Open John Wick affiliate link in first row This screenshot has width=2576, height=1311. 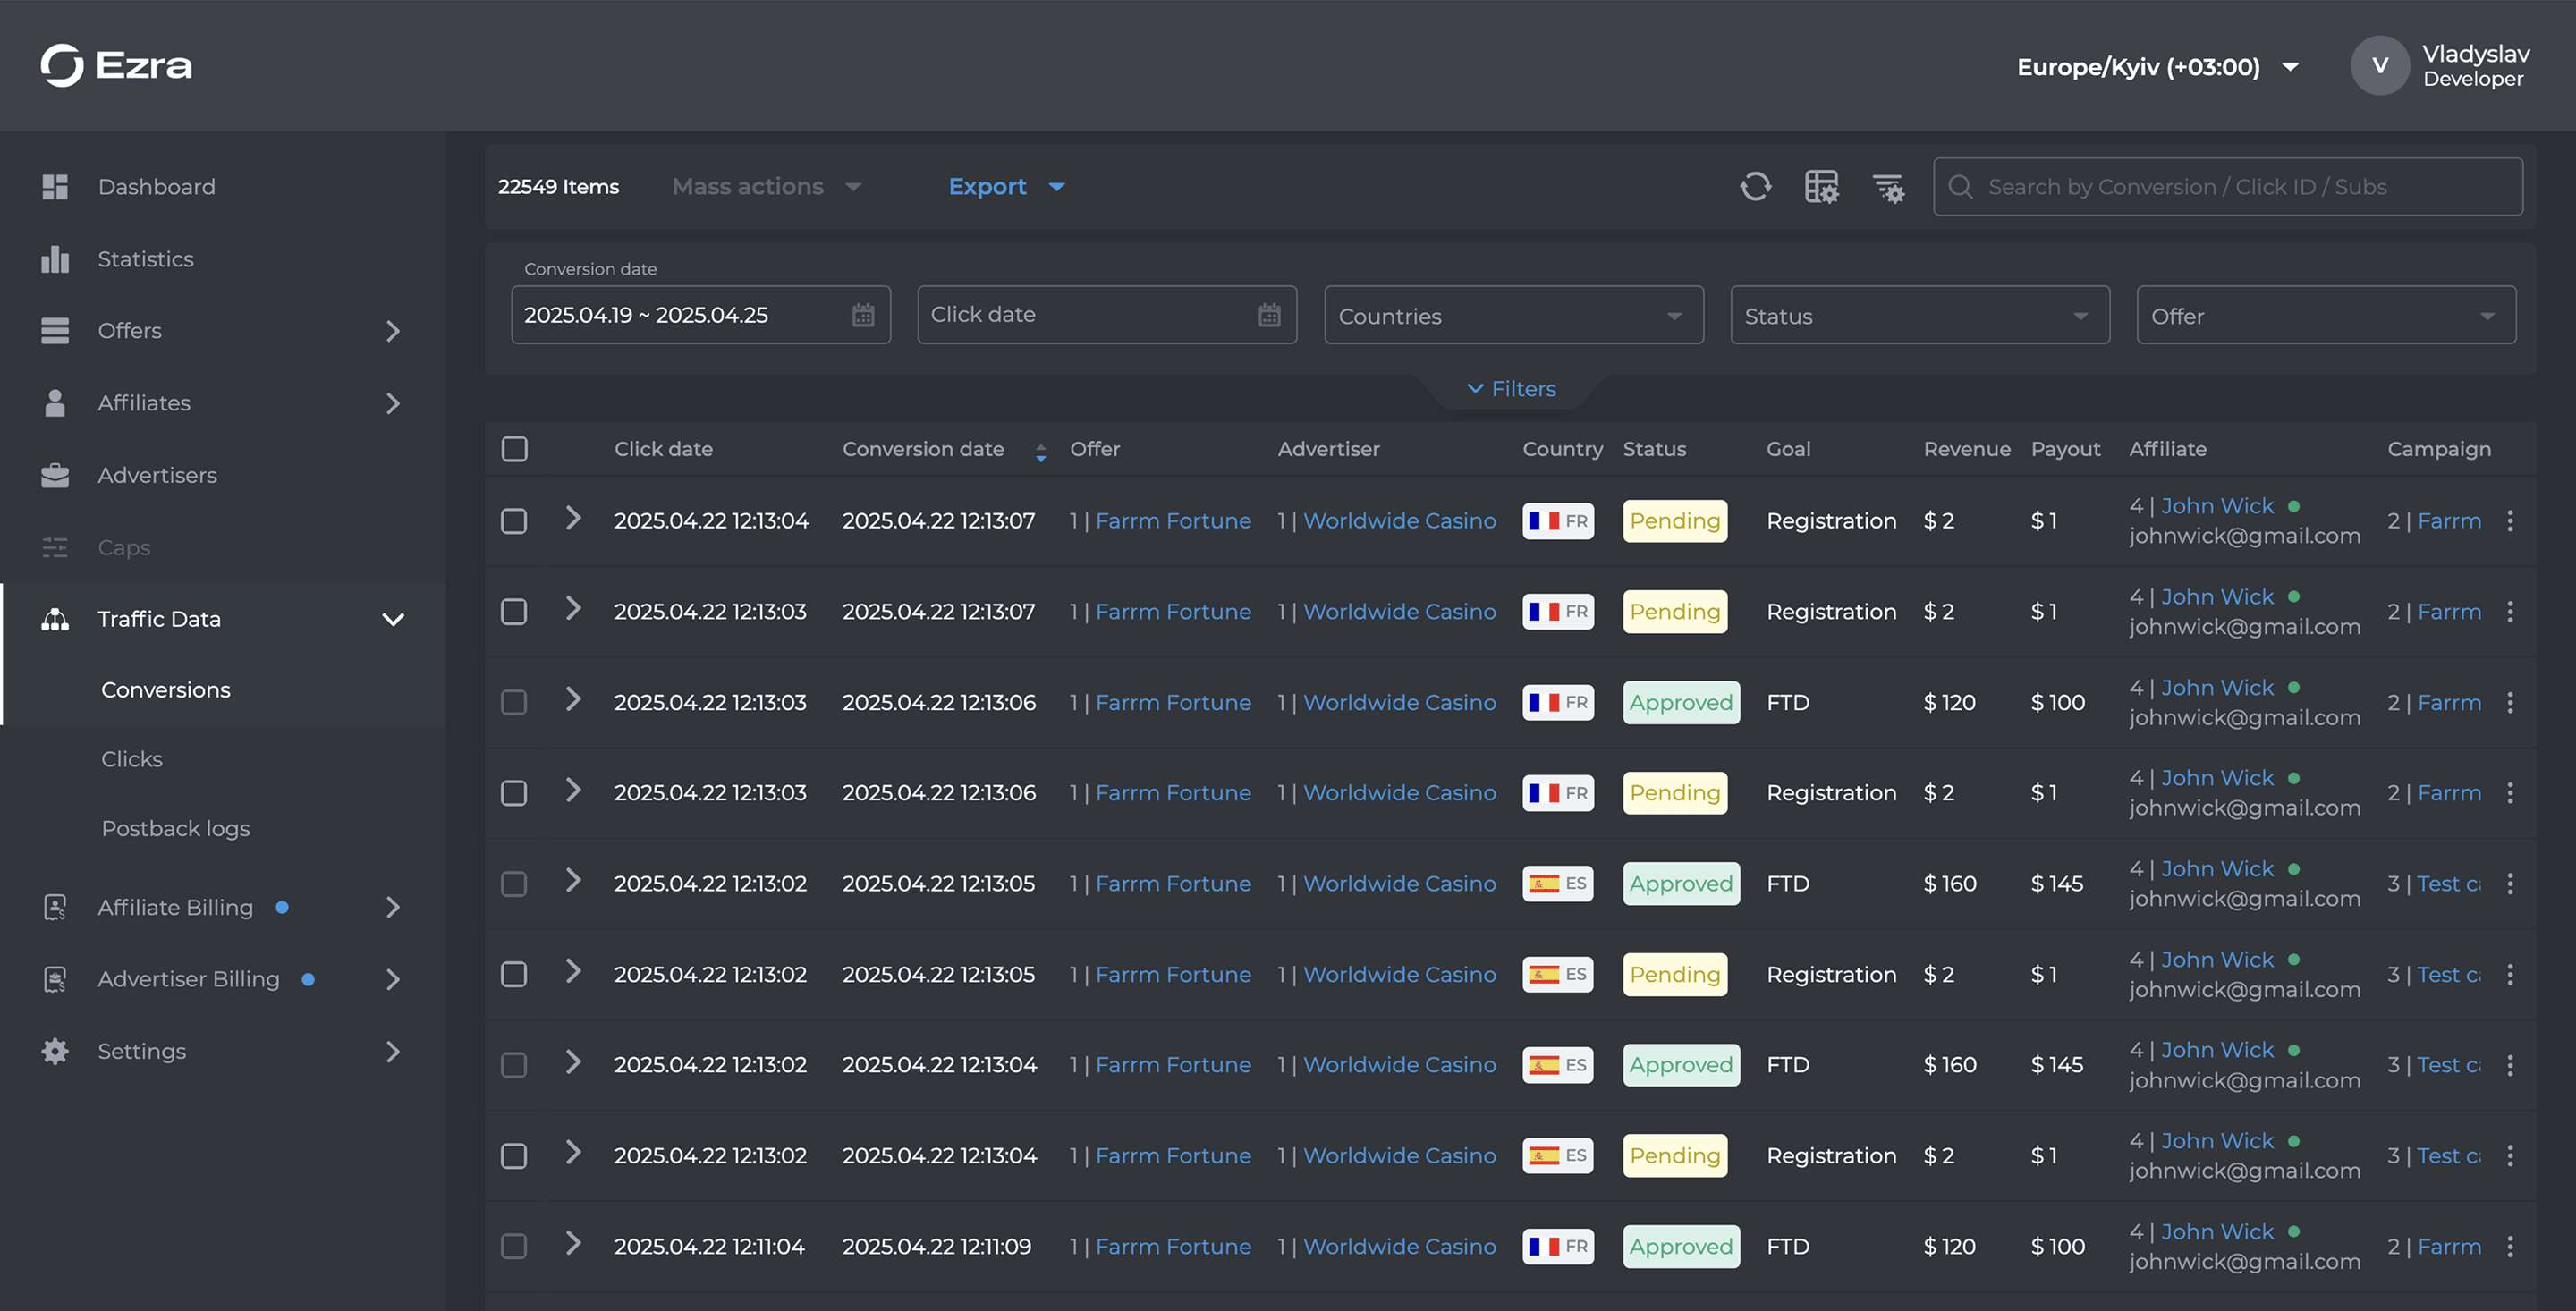[x=2217, y=506]
